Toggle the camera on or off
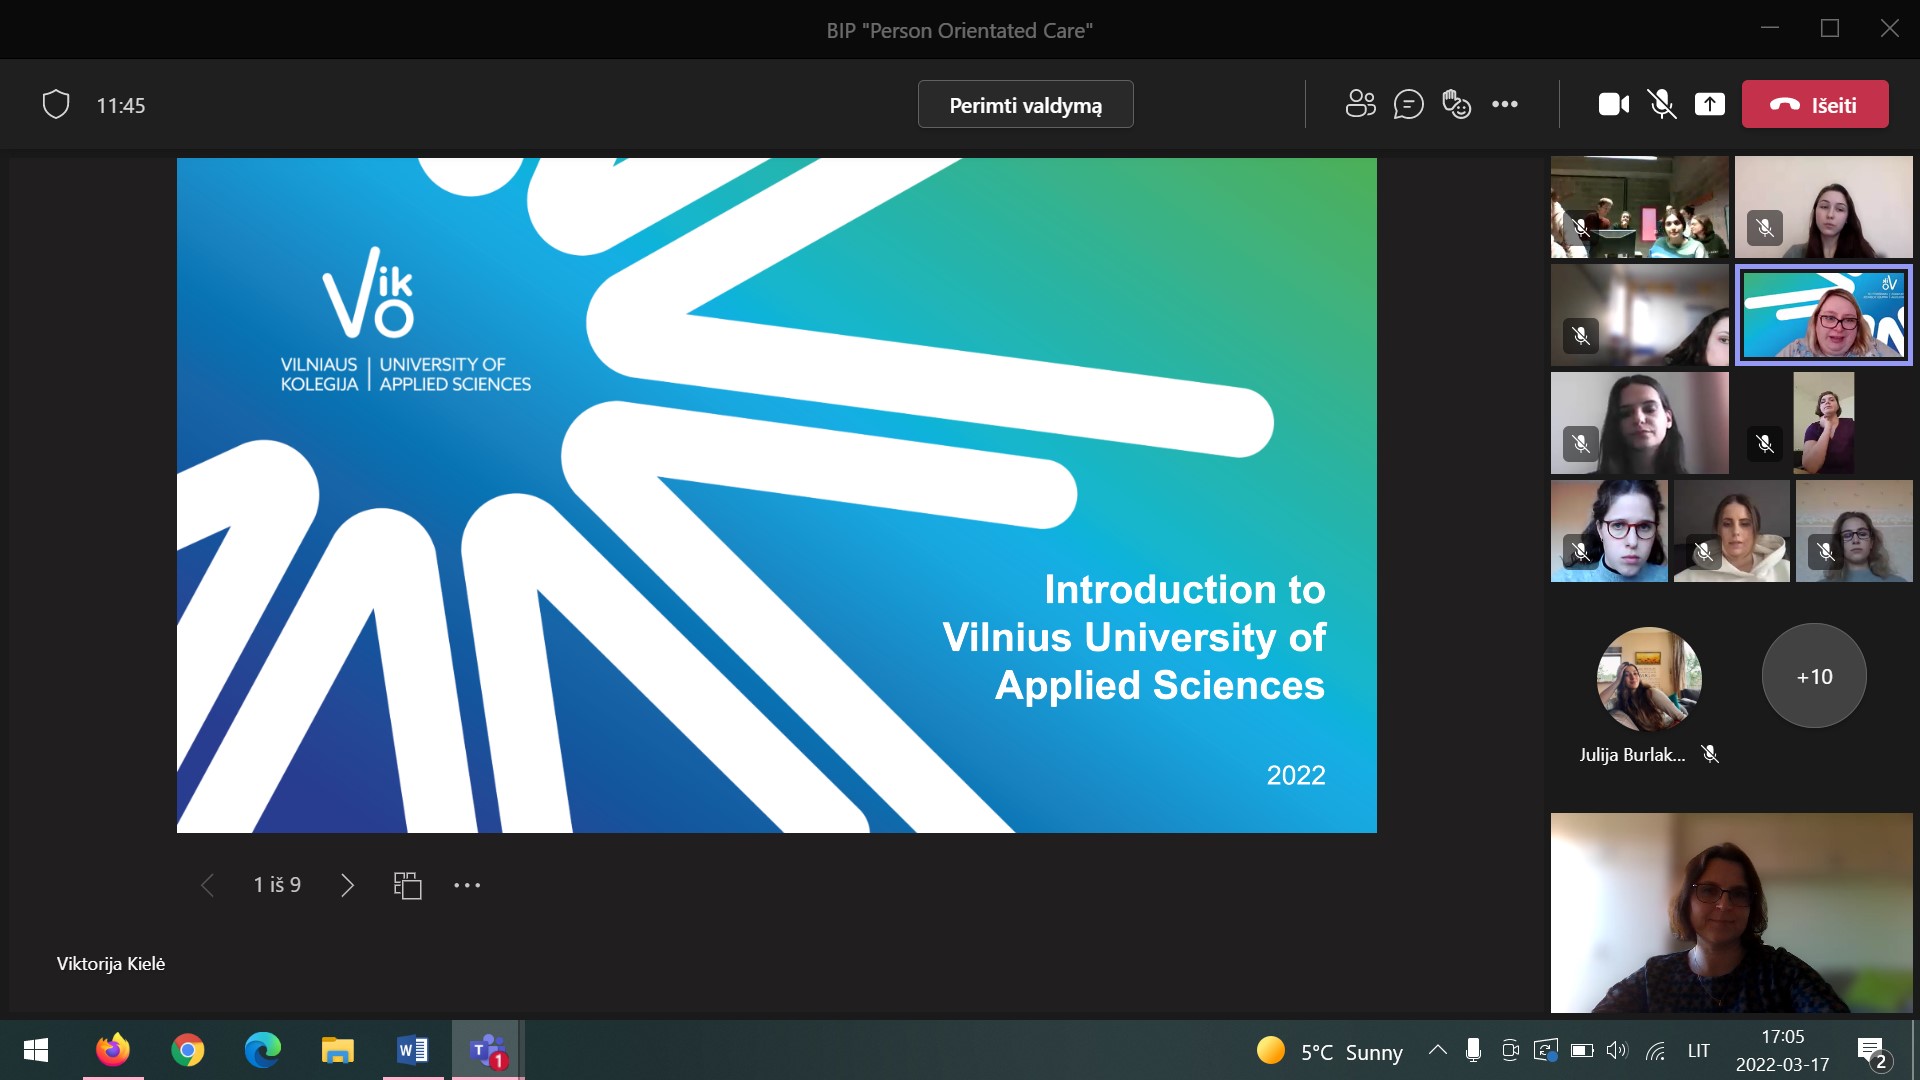Image resolution: width=1920 pixels, height=1080 pixels. pos(1613,104)
